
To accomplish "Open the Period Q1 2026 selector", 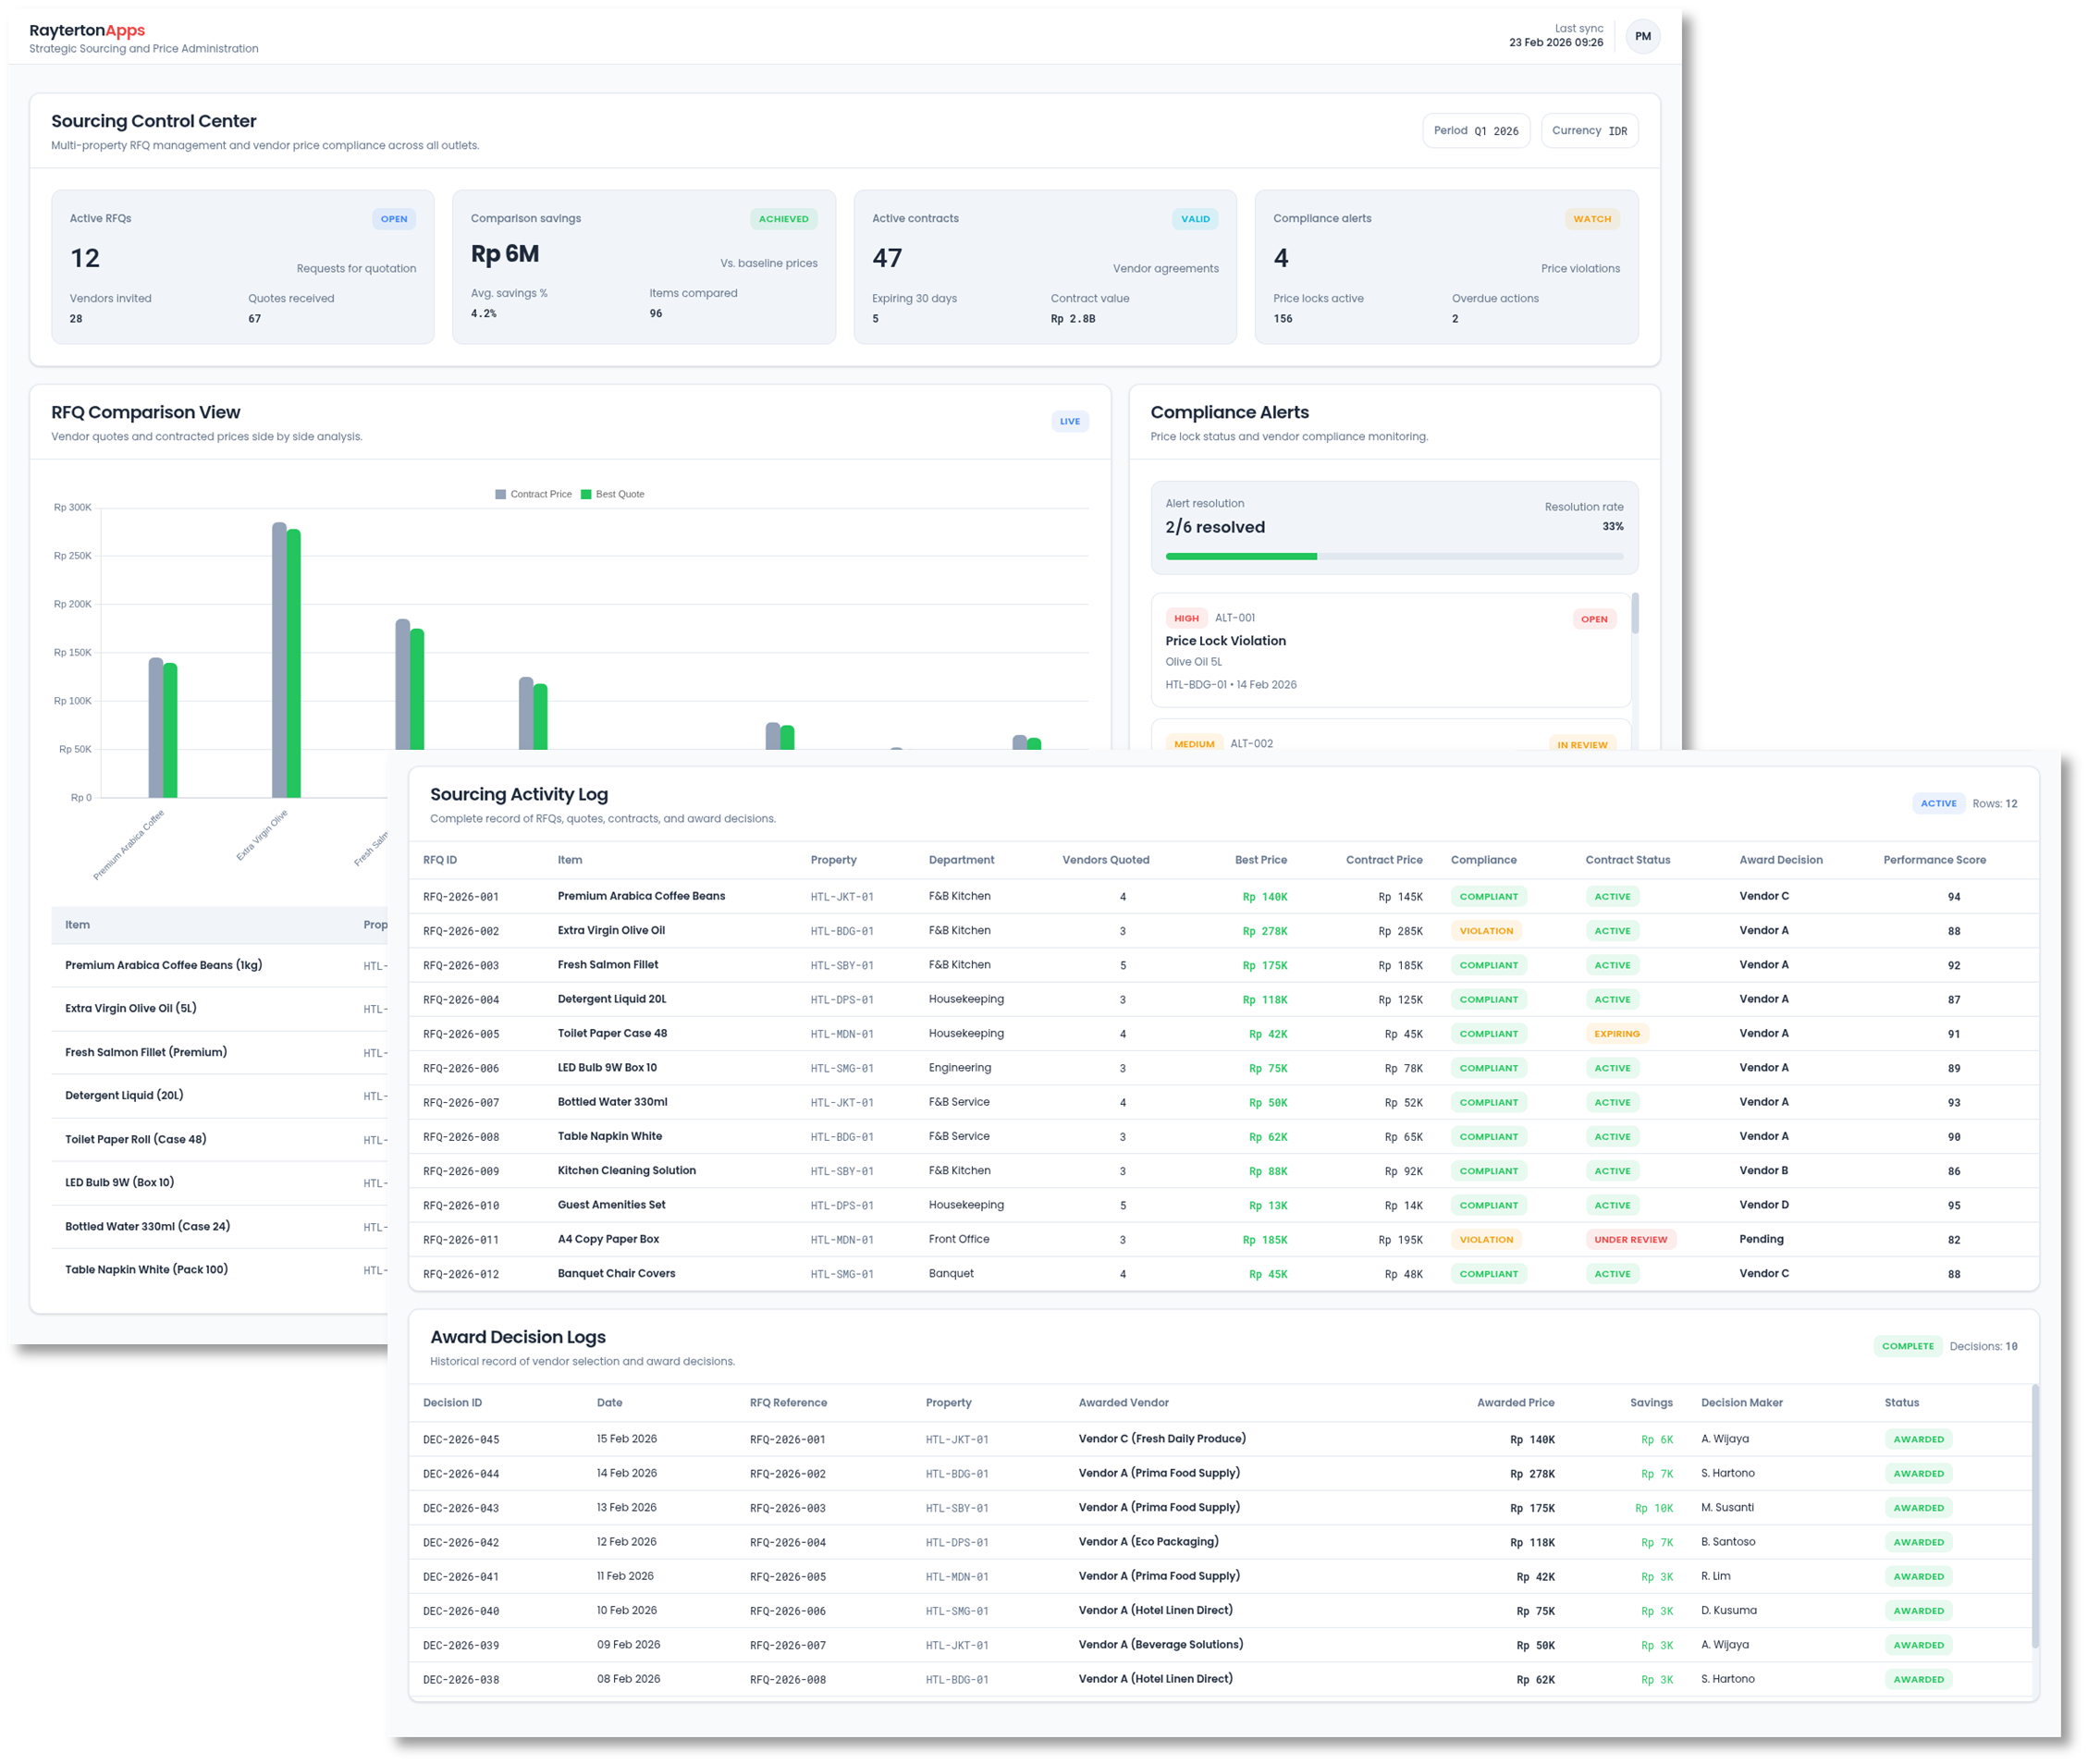I will 1475,131.
